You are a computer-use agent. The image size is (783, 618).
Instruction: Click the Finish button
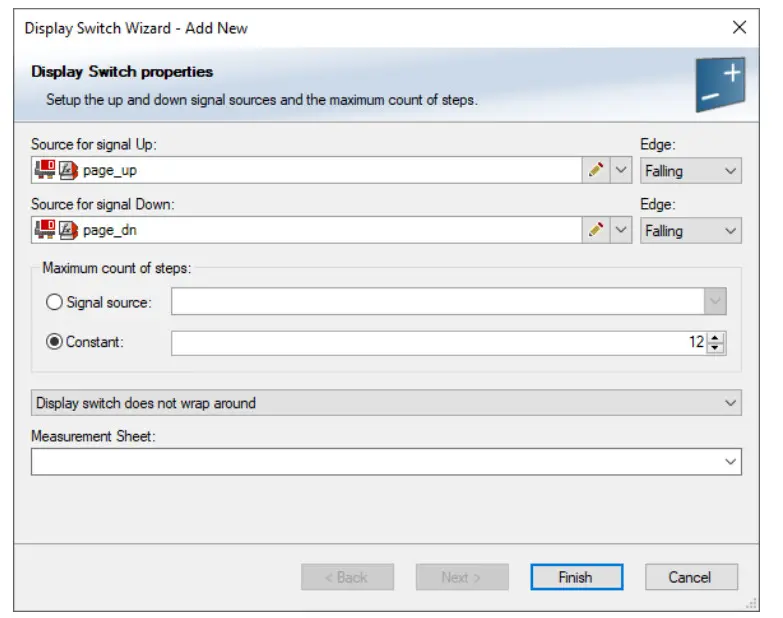point(576,577)
